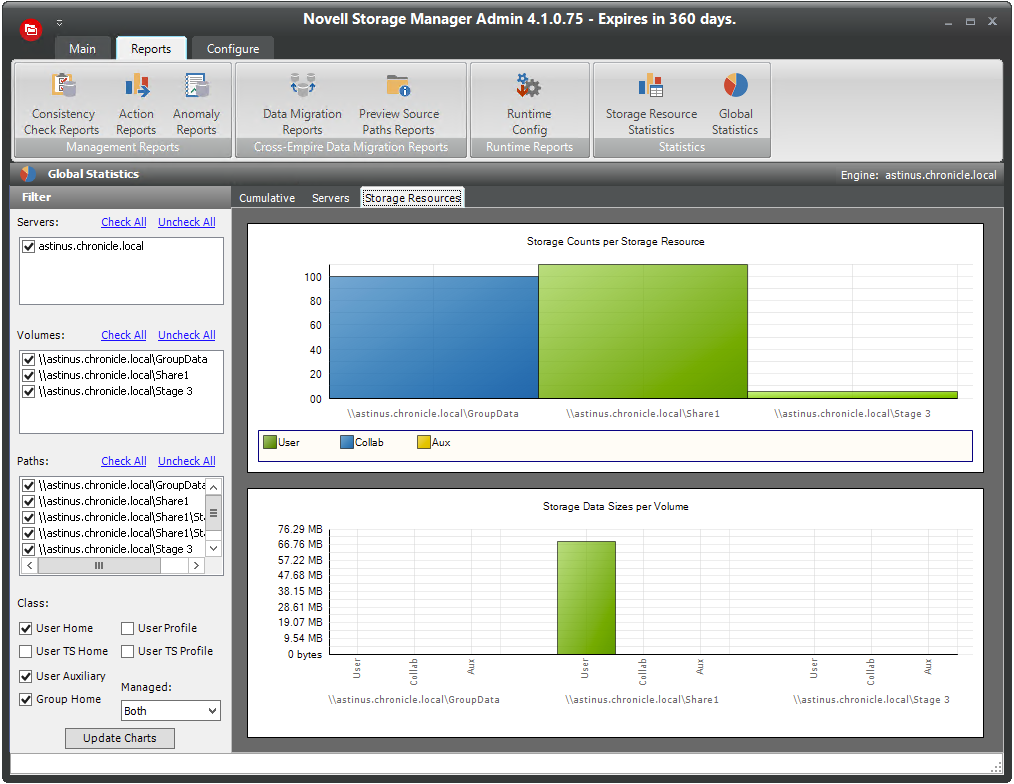Open the Managed dropdown showing Both
The height and width of the screenshot is (784, 1014).
click(x=170, y=711)
